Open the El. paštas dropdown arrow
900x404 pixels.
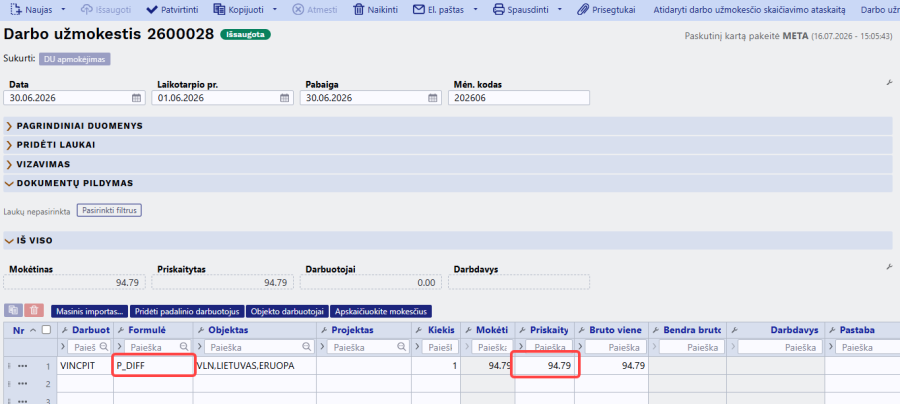click(476, 10)
